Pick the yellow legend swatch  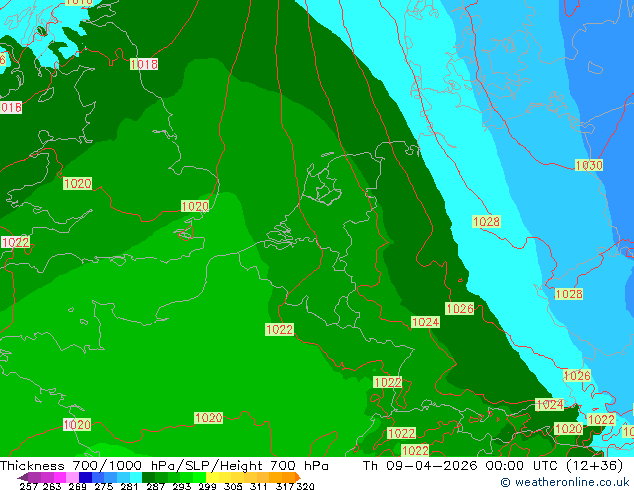click(212, 477)
